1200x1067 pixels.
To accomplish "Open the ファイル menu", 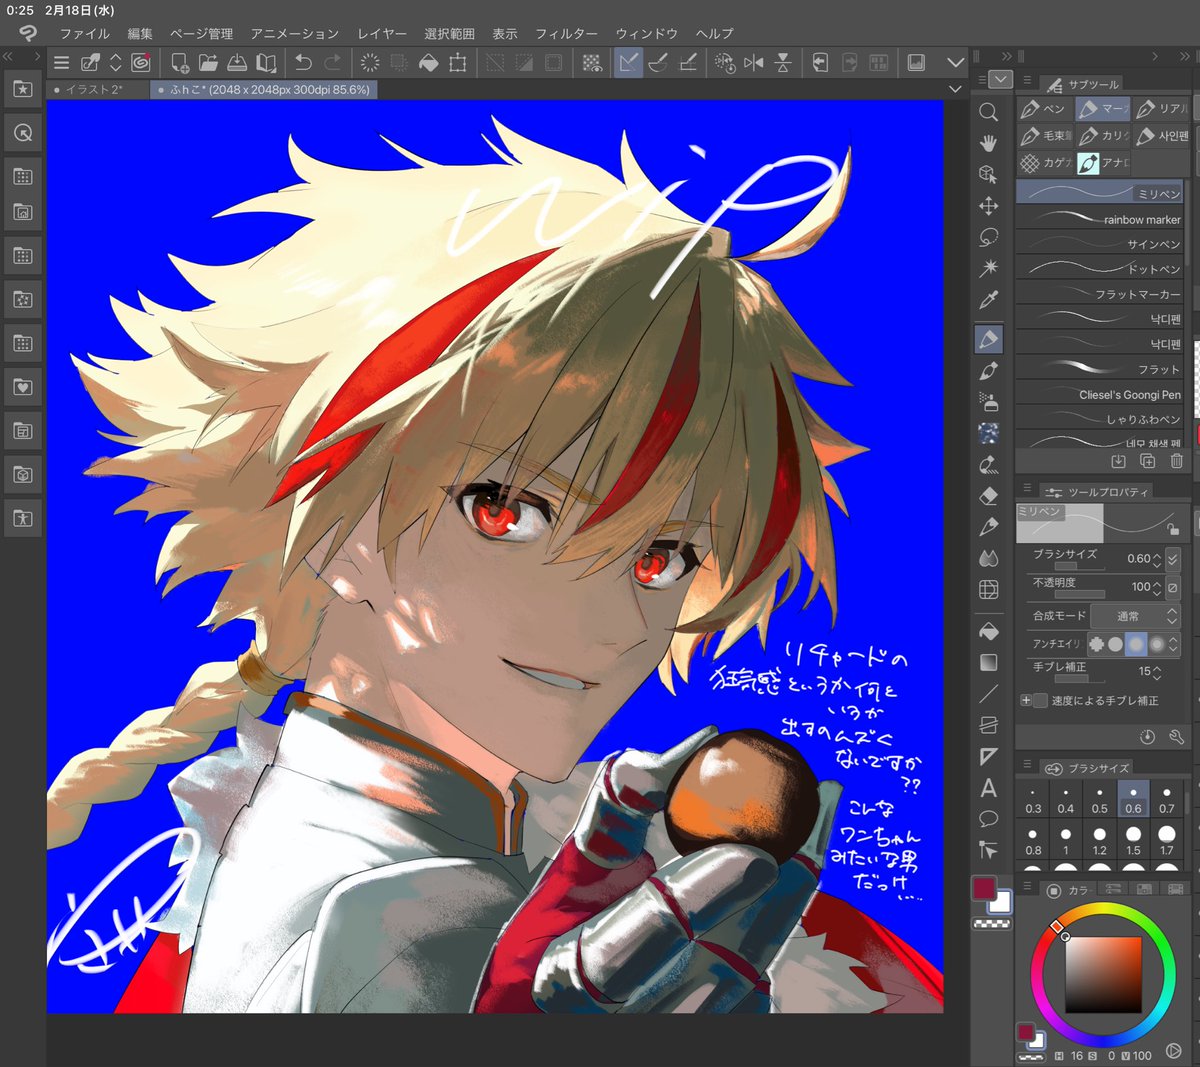I will click(x=84, y=33).
